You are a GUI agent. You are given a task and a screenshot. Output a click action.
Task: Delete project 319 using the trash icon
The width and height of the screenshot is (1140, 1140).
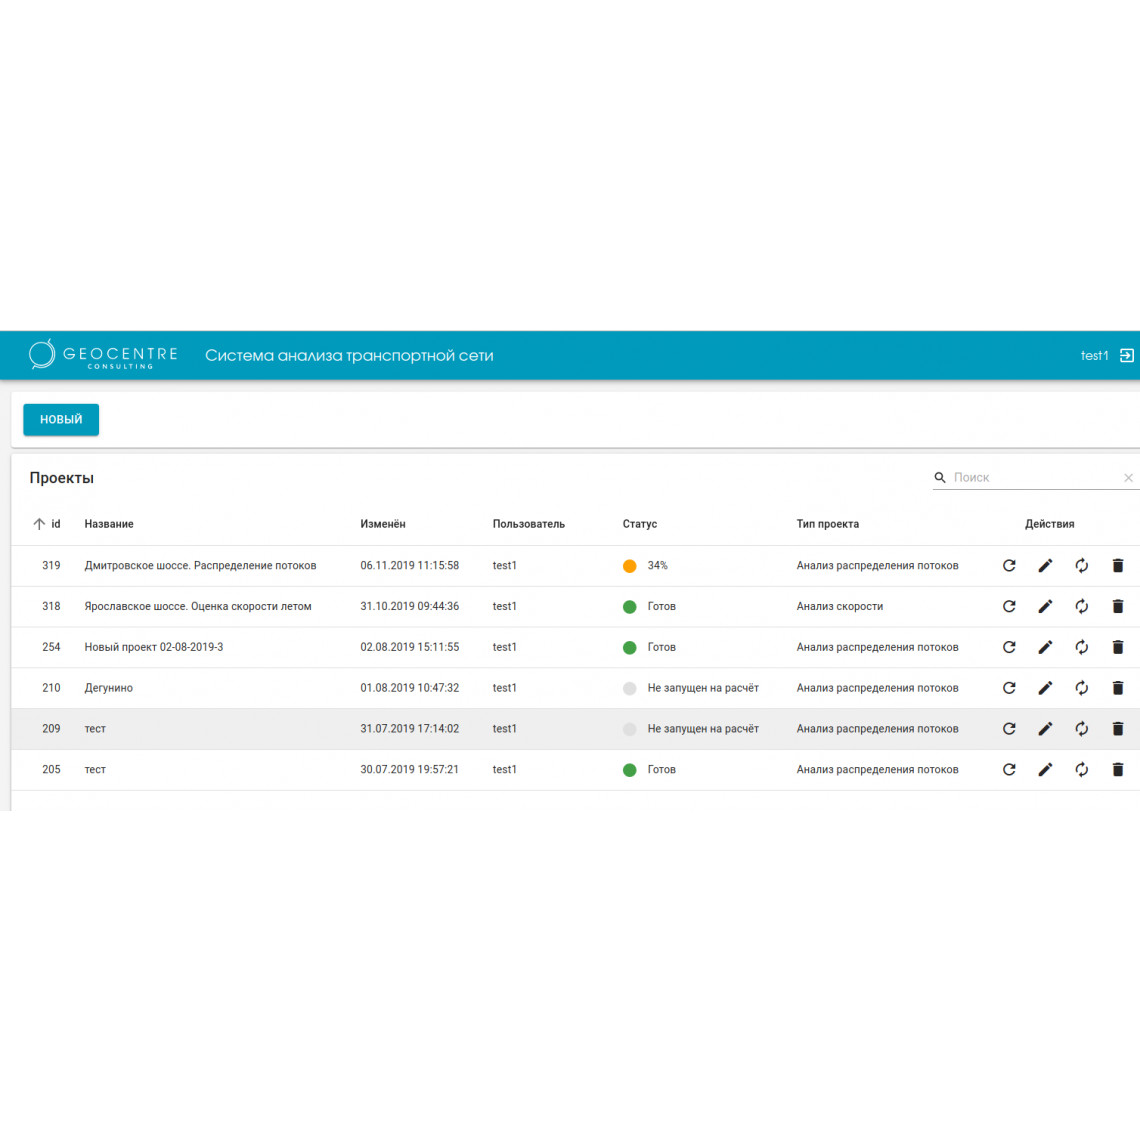click(x=1118, y=566)
